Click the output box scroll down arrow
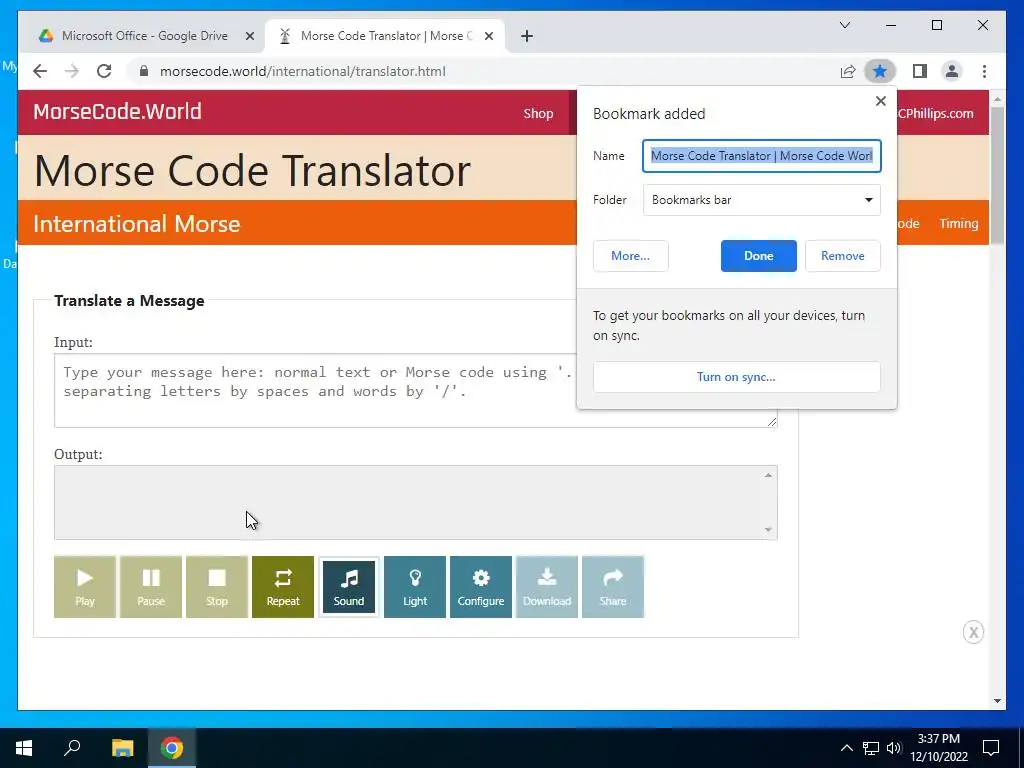Viewport: 1024px width, 768px height. click(768, 530)
